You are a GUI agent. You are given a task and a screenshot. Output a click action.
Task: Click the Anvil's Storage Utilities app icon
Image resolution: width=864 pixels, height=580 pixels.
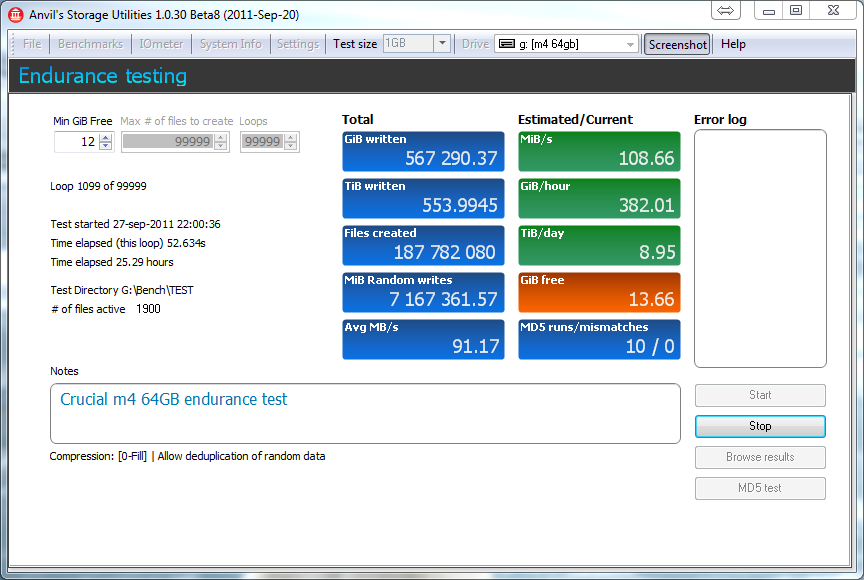click(15, 15)
